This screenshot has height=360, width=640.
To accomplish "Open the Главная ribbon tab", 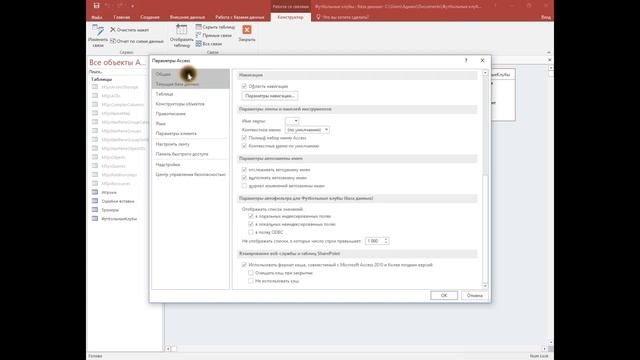I will click(122, 17).
